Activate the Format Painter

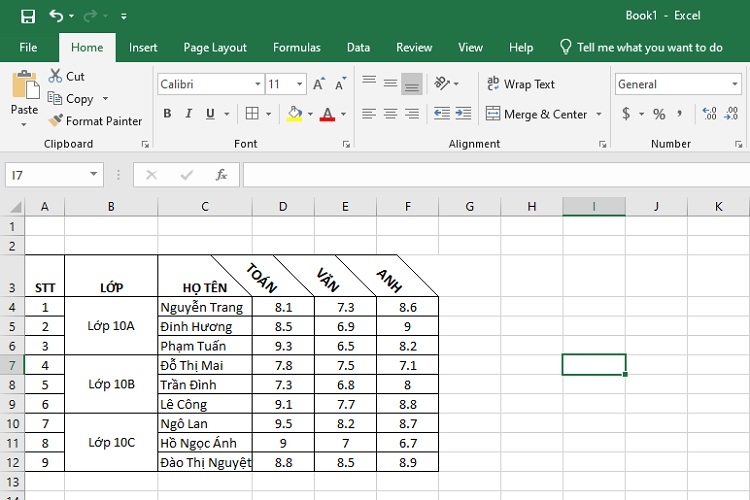coord(95,121)
